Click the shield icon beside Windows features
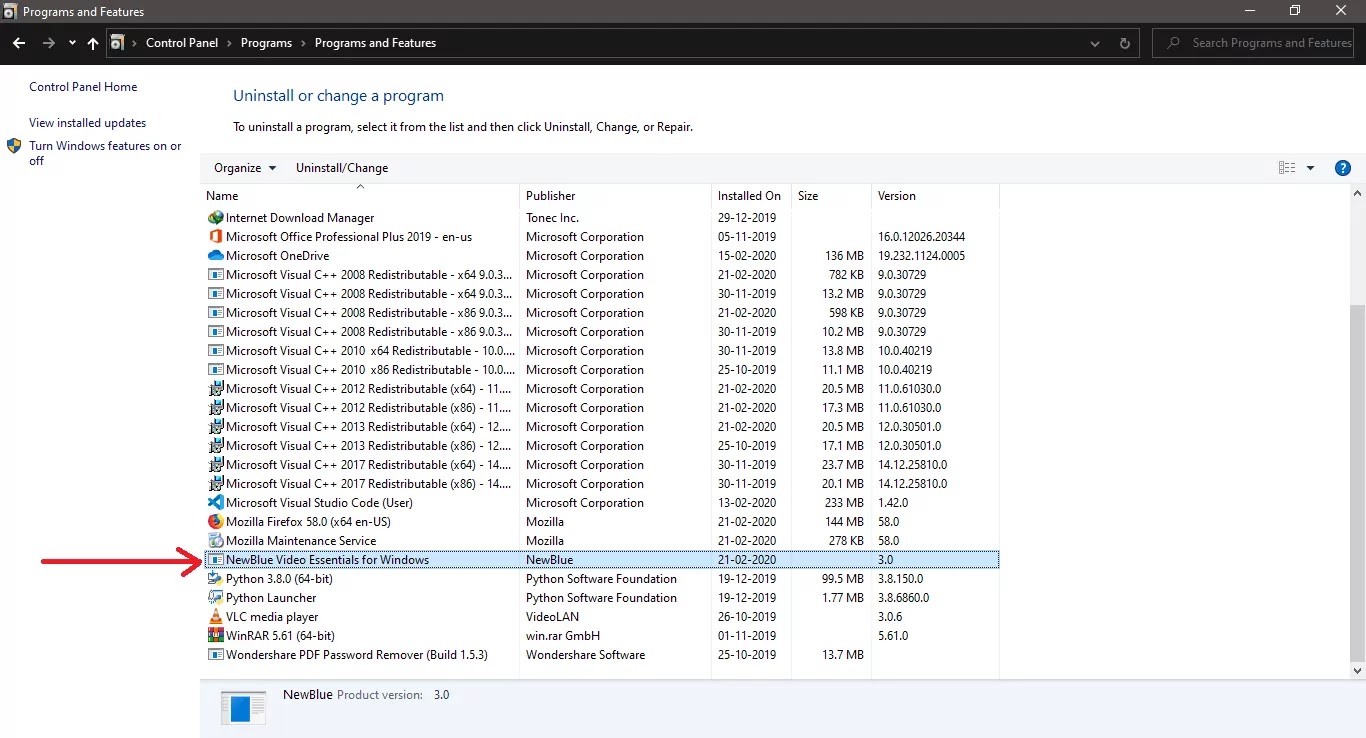The height and width of the screenshot is (738, 1366). (14, 146)
